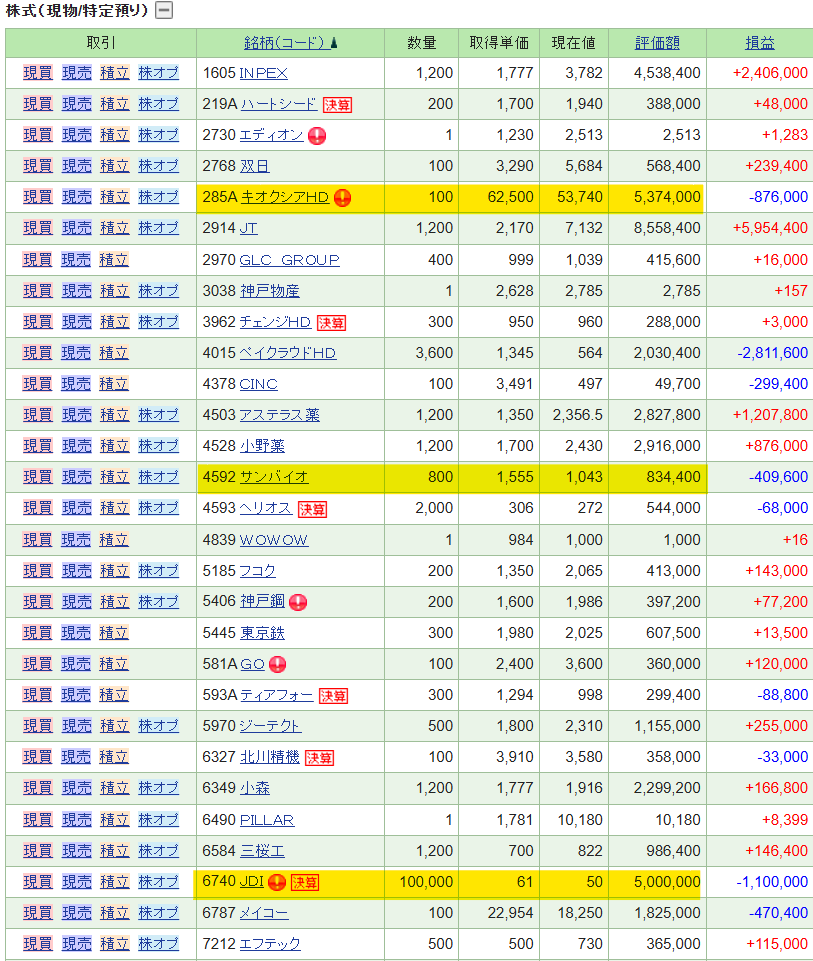This screenshot has width=813, height=961.
Task: Click the 2,356.5 current price cell
Action: coord(578,415)
